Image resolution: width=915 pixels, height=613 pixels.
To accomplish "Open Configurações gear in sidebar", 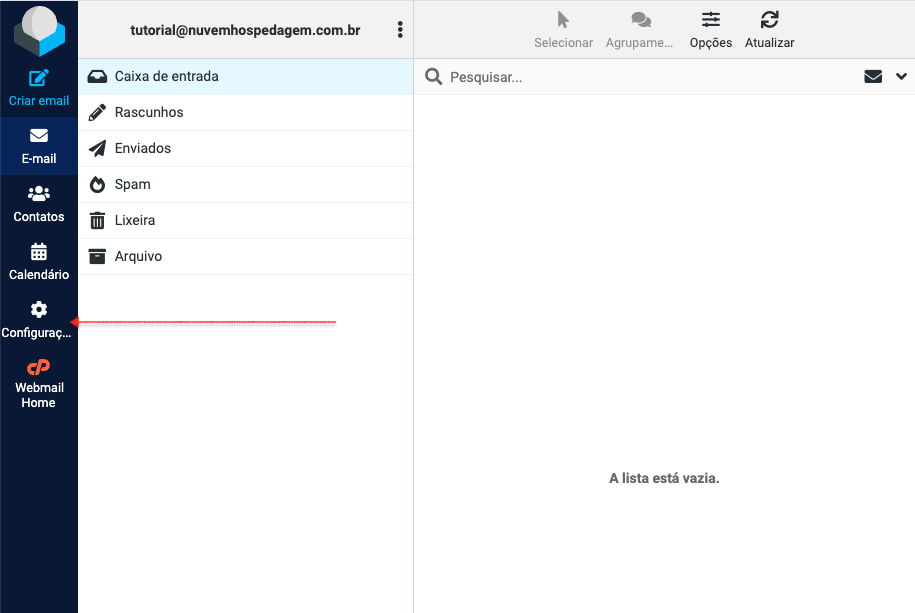I will pyautogui.click(x=39, y=320).
